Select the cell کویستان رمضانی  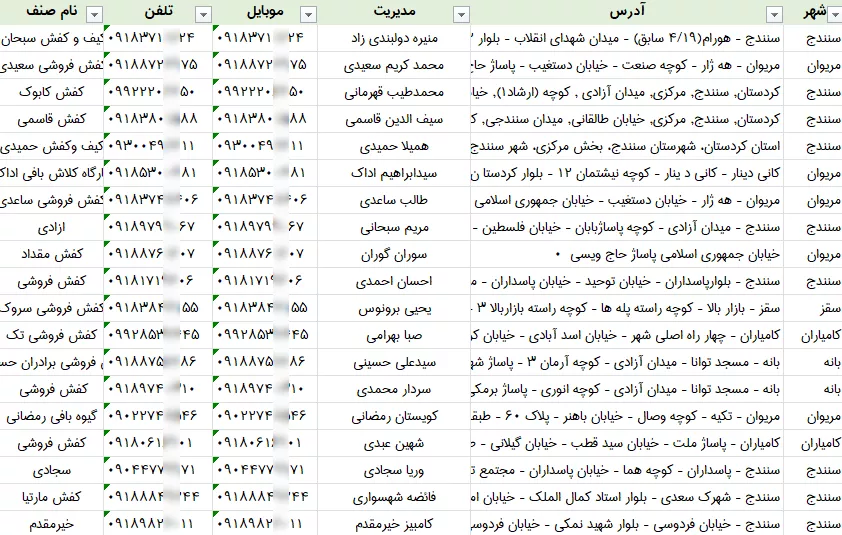(x=394, y=416)
